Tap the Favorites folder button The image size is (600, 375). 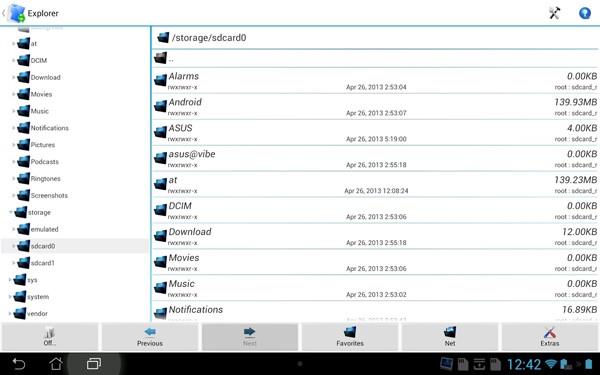[x=350, y=337]
